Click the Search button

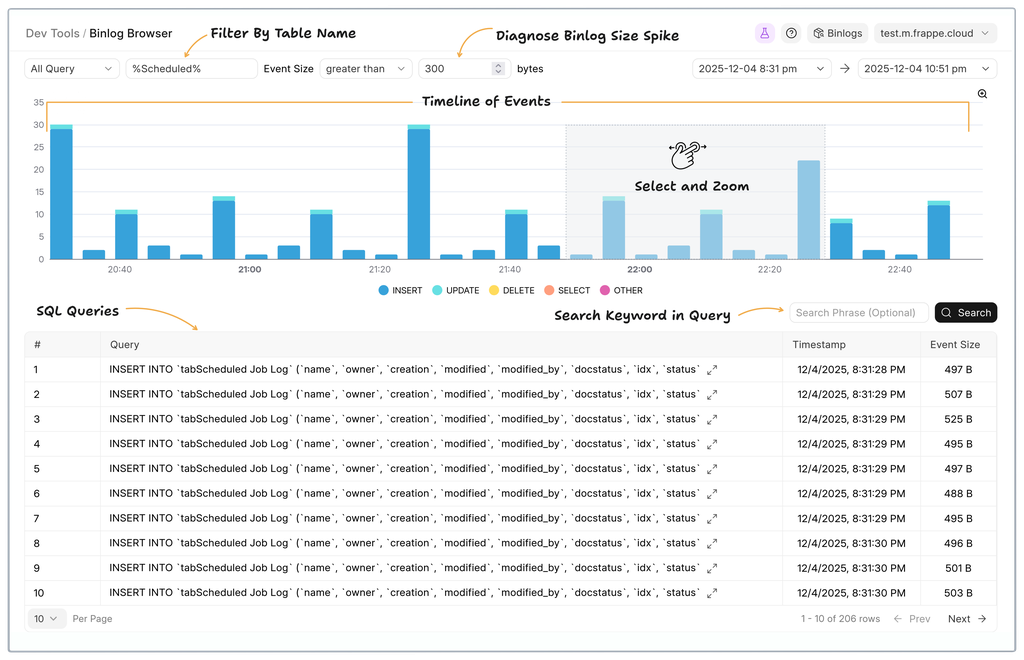pyautogui.click(x=965, y=313)
